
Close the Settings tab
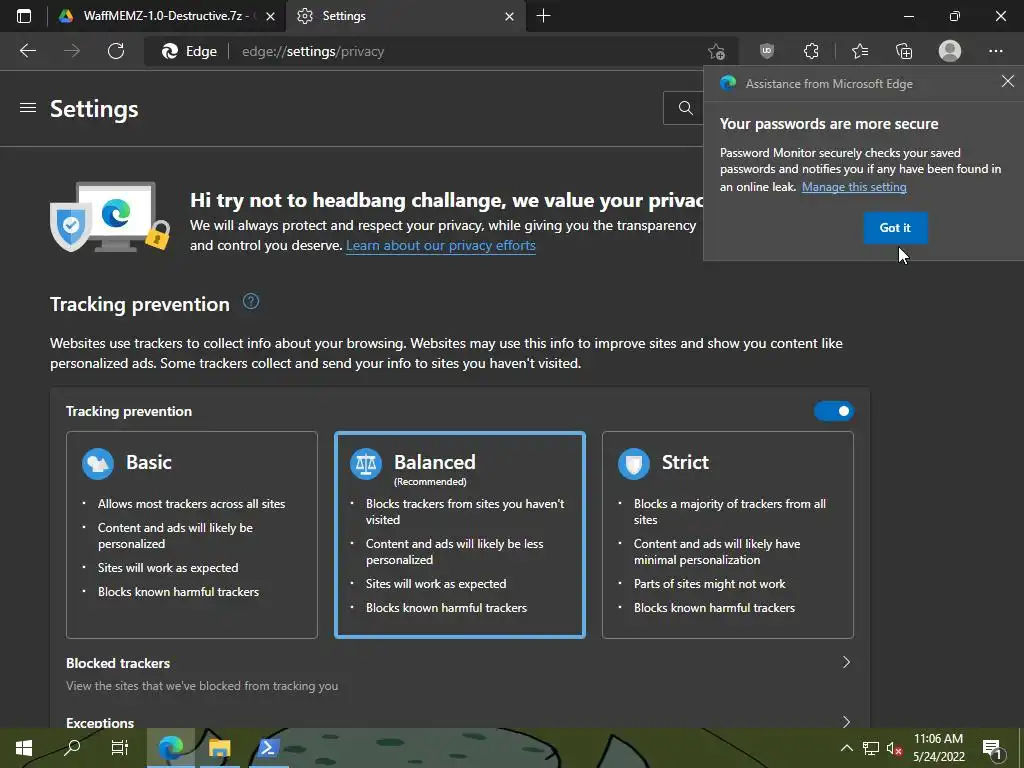point(509,17)
